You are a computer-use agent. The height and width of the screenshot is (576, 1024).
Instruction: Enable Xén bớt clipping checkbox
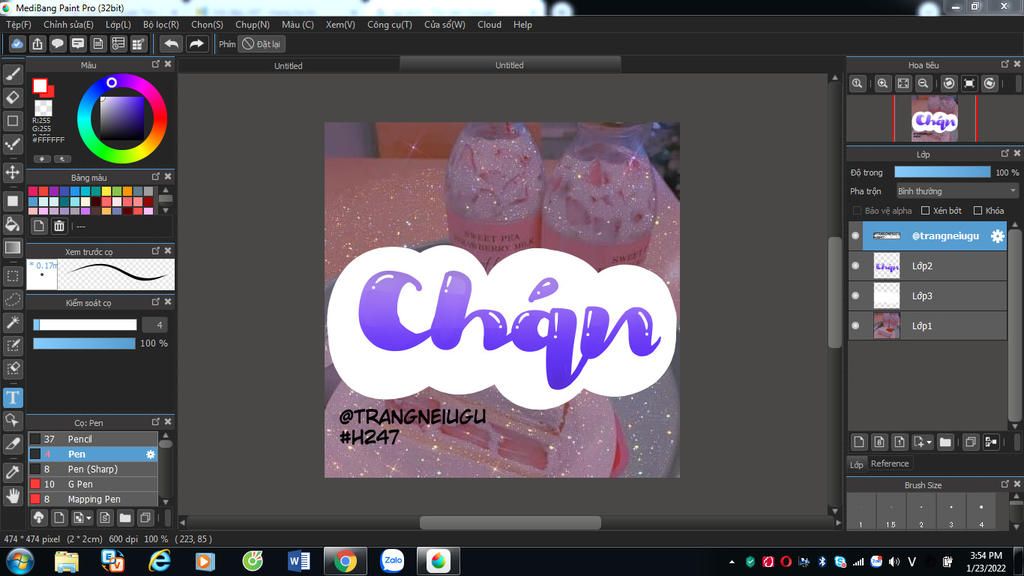click(x=925, y=210)
